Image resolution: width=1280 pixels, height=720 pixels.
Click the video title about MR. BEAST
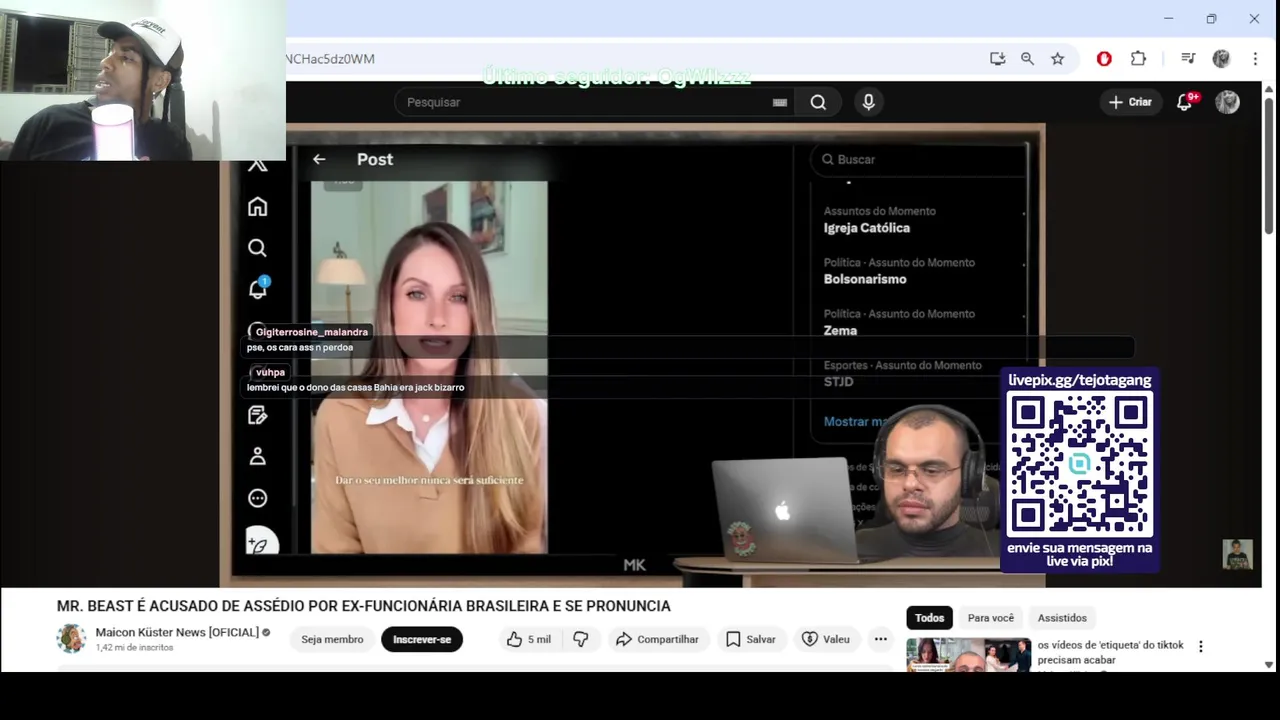pos(363,606)
